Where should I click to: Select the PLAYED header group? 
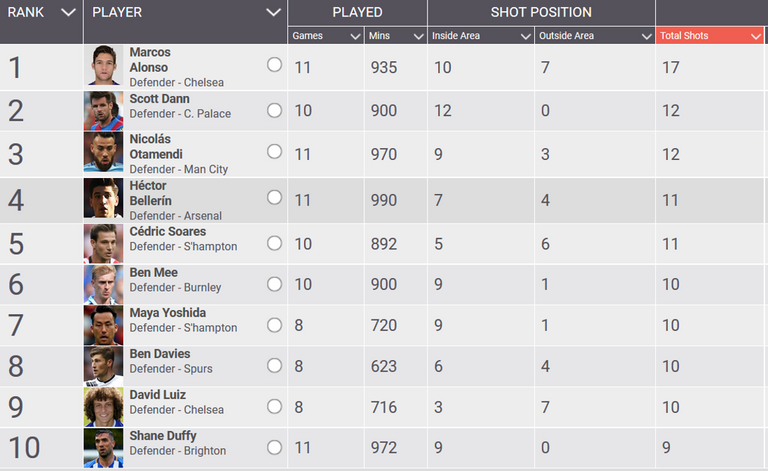pyautogui.click(x=358, y=12)
